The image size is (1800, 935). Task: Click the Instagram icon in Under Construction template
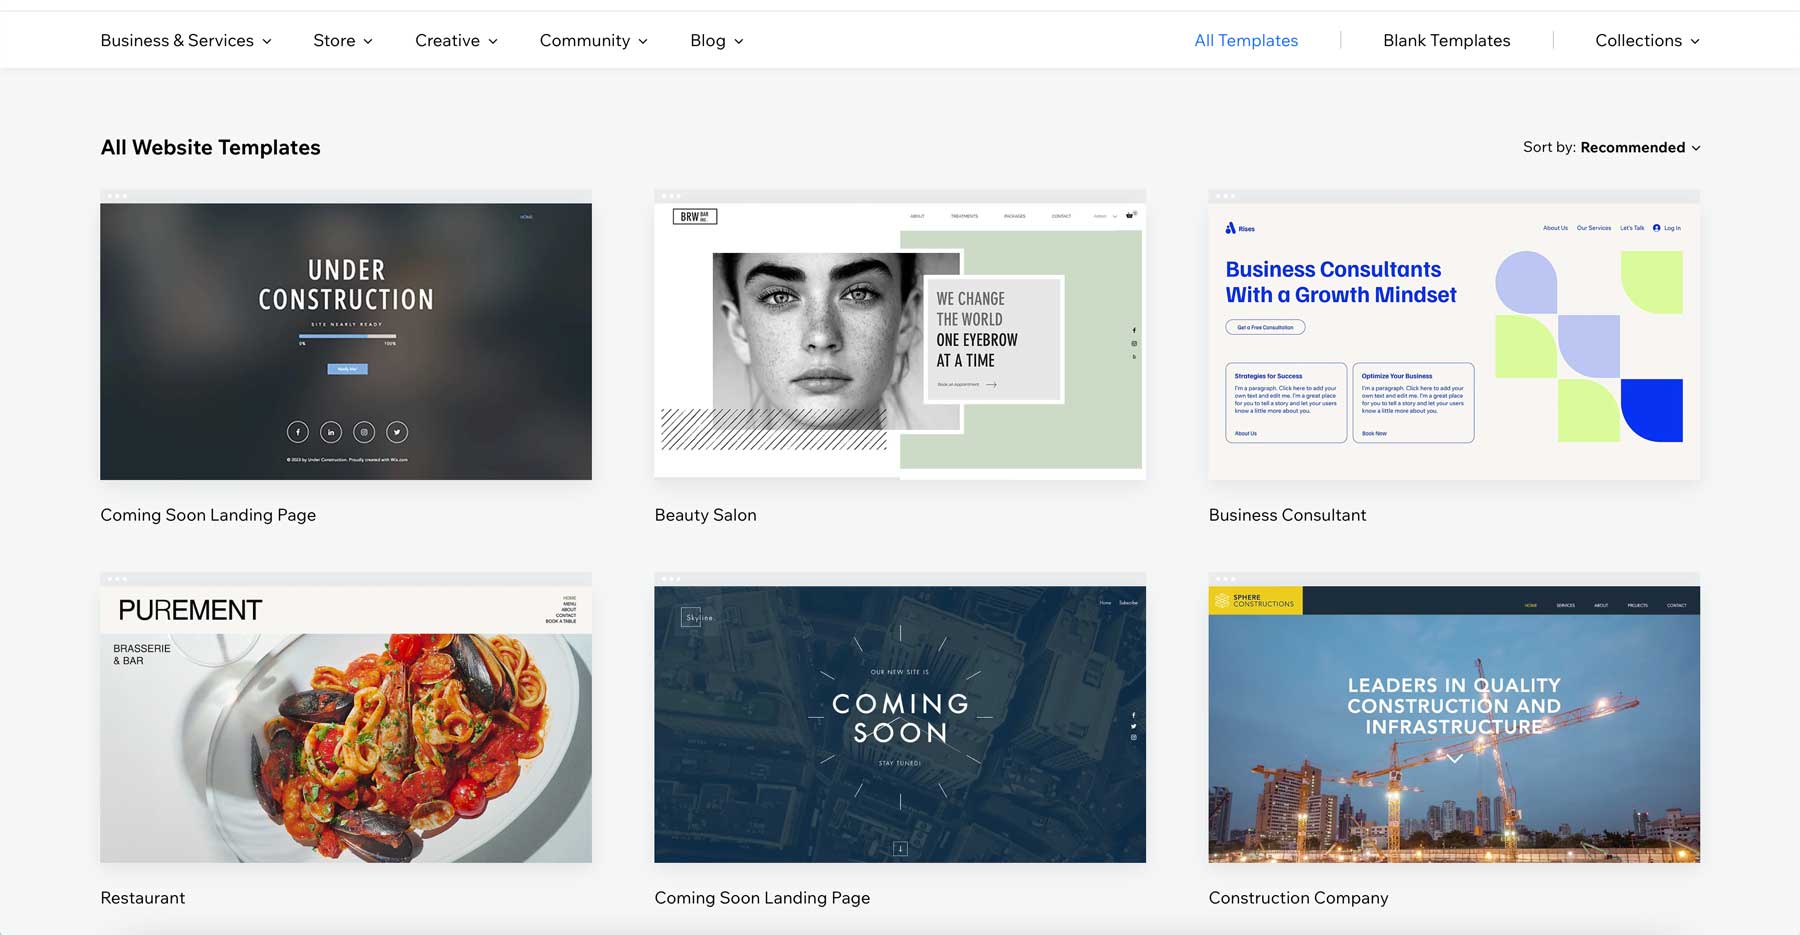364,432
